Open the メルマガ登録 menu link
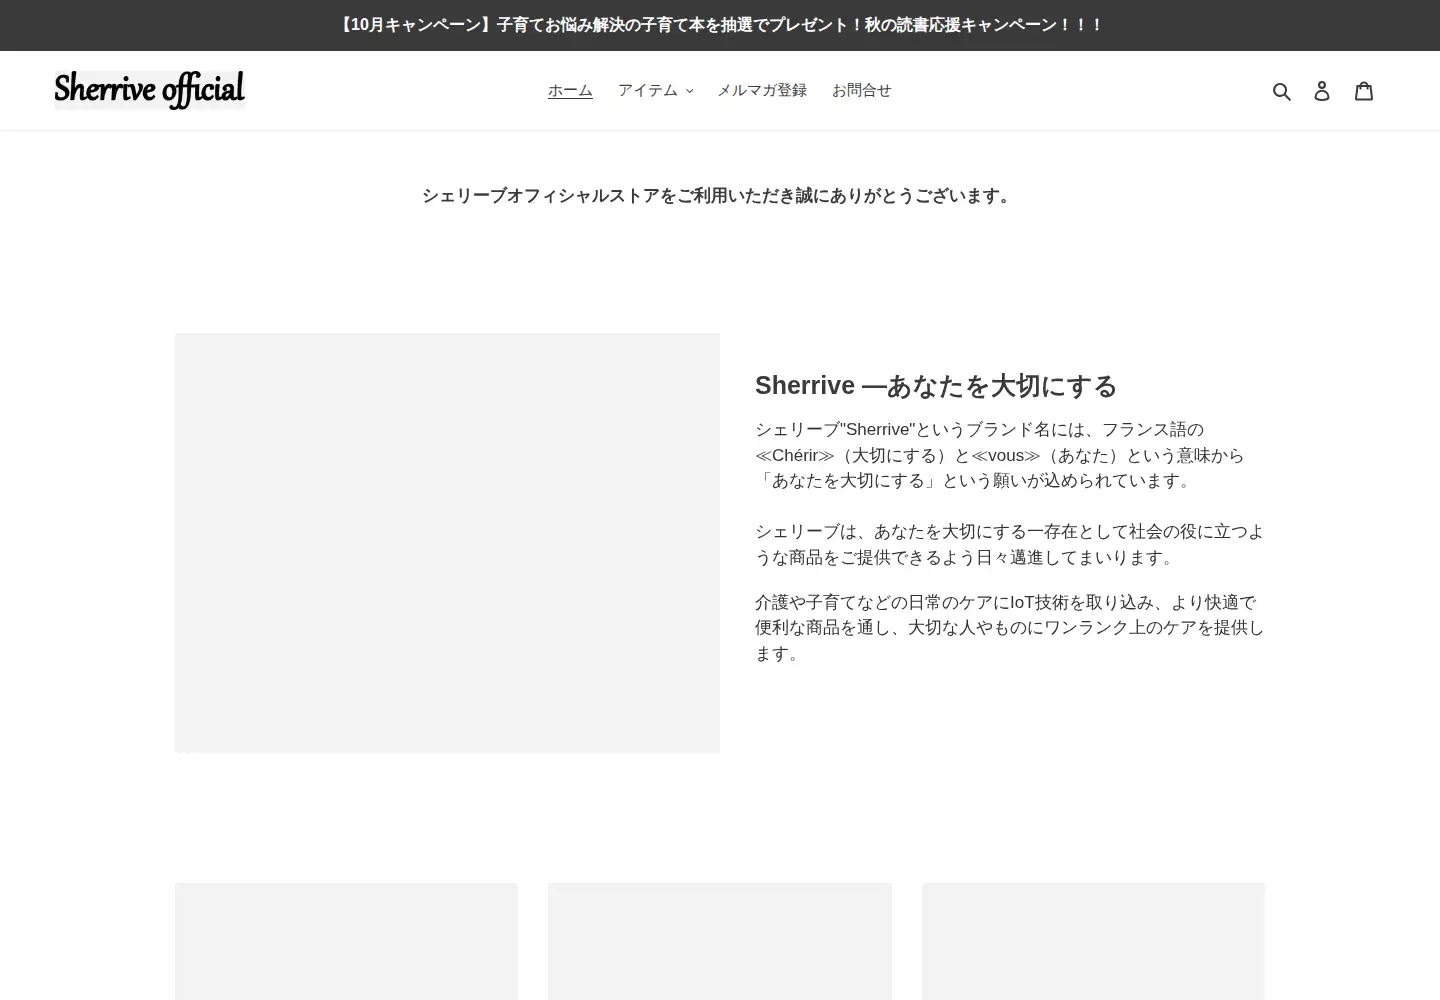1440x1000 pixels. coord(762,90)
